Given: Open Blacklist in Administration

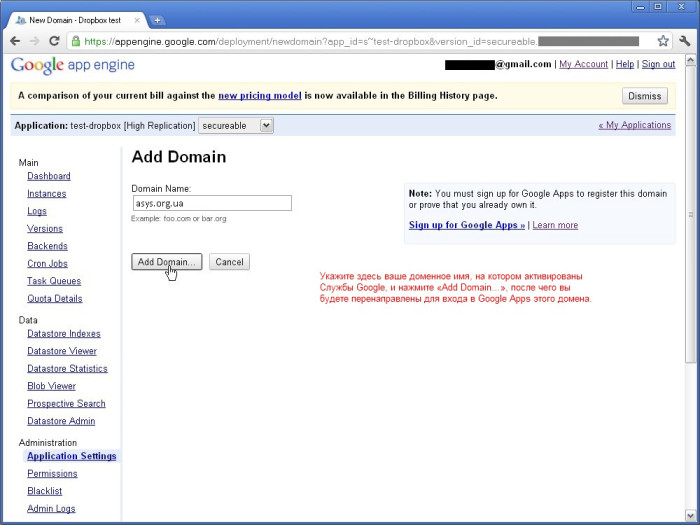Looking at the screenshot, I should (x=45, y=491).
